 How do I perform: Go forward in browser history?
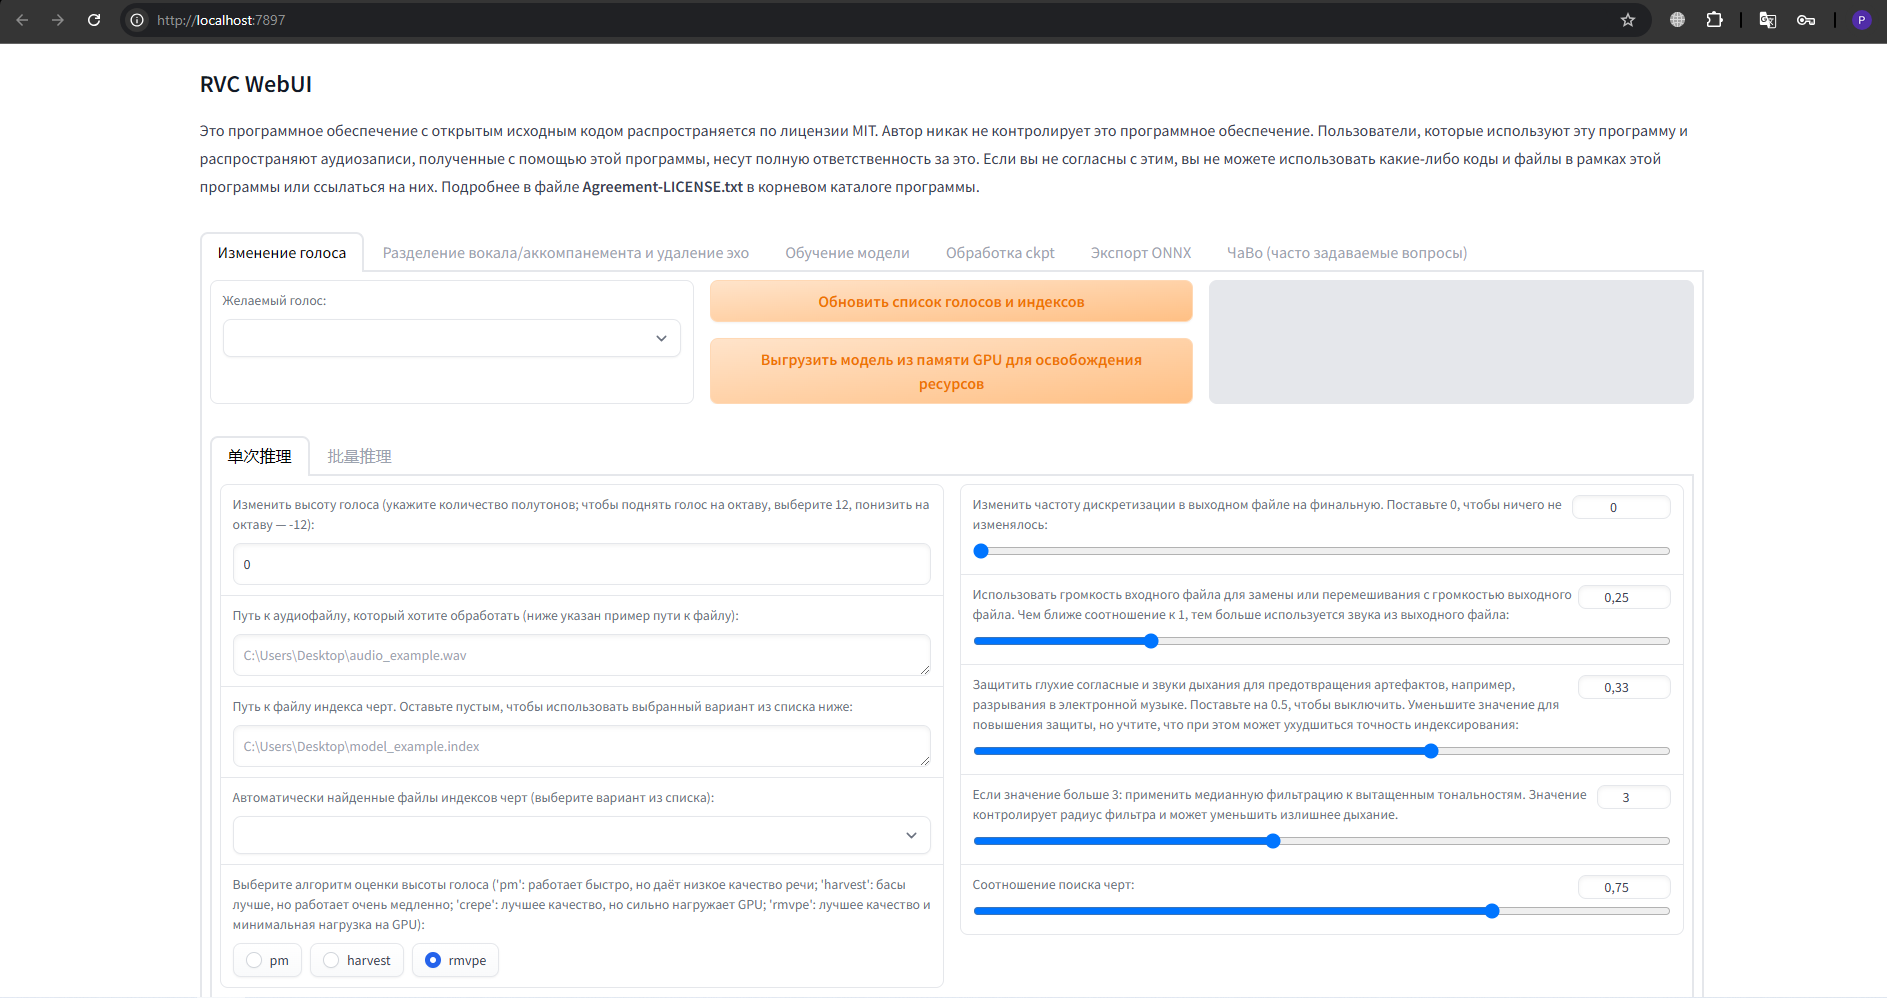(58, 20)
